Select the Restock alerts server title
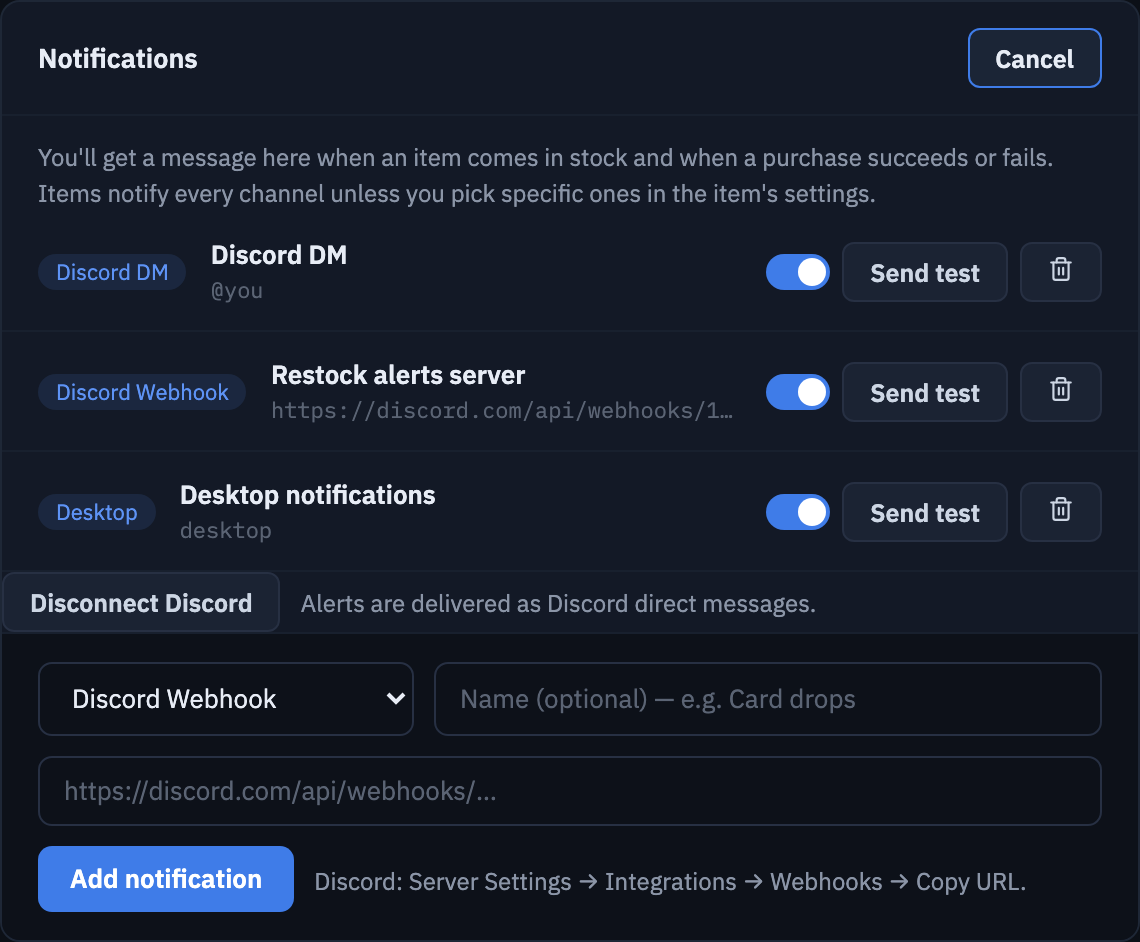Viewport: 1140px width, 942px height. tap(398, 375)
